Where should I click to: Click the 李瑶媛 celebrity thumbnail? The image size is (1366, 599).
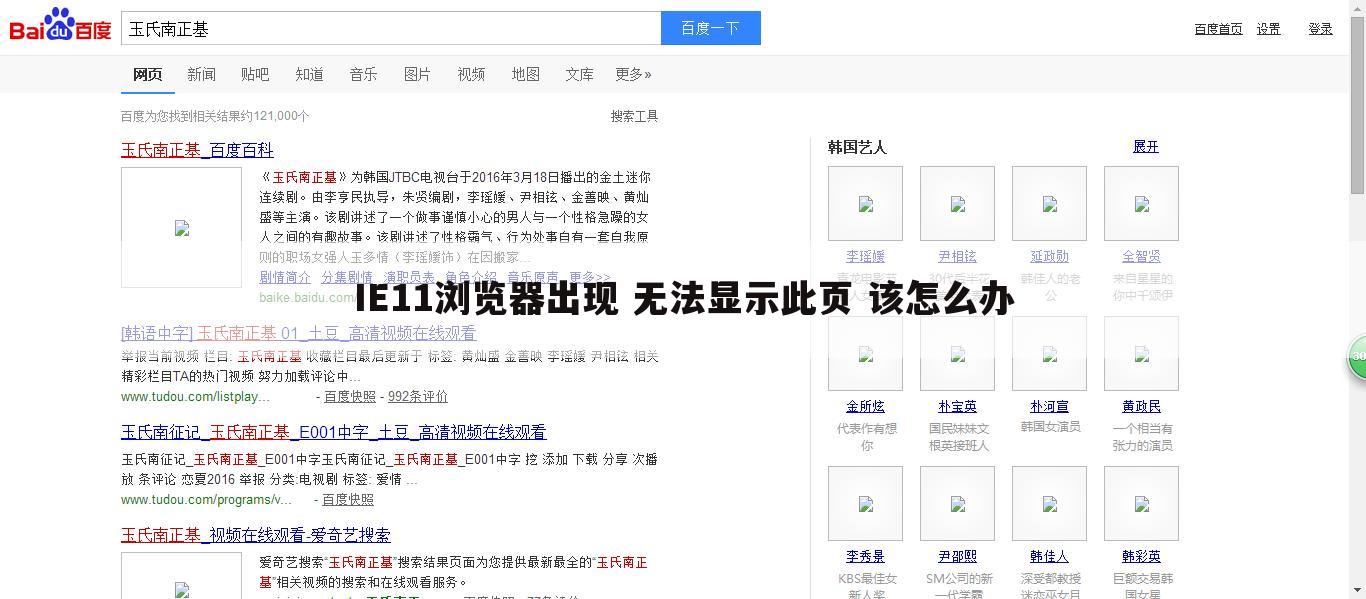(x=864, y=203)
